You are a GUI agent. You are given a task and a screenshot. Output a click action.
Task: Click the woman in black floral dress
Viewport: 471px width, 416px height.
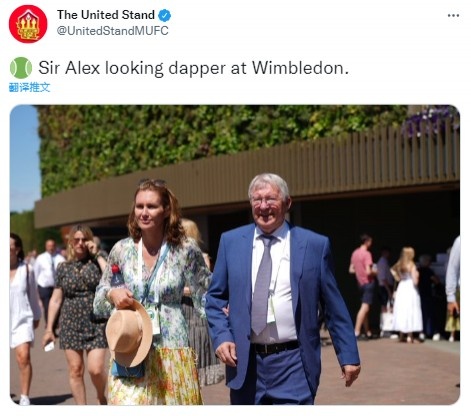77,310
